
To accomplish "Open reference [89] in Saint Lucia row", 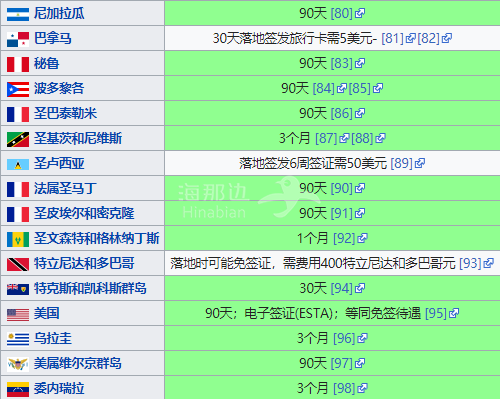I will pyautogui.click(x=402, y=163).
